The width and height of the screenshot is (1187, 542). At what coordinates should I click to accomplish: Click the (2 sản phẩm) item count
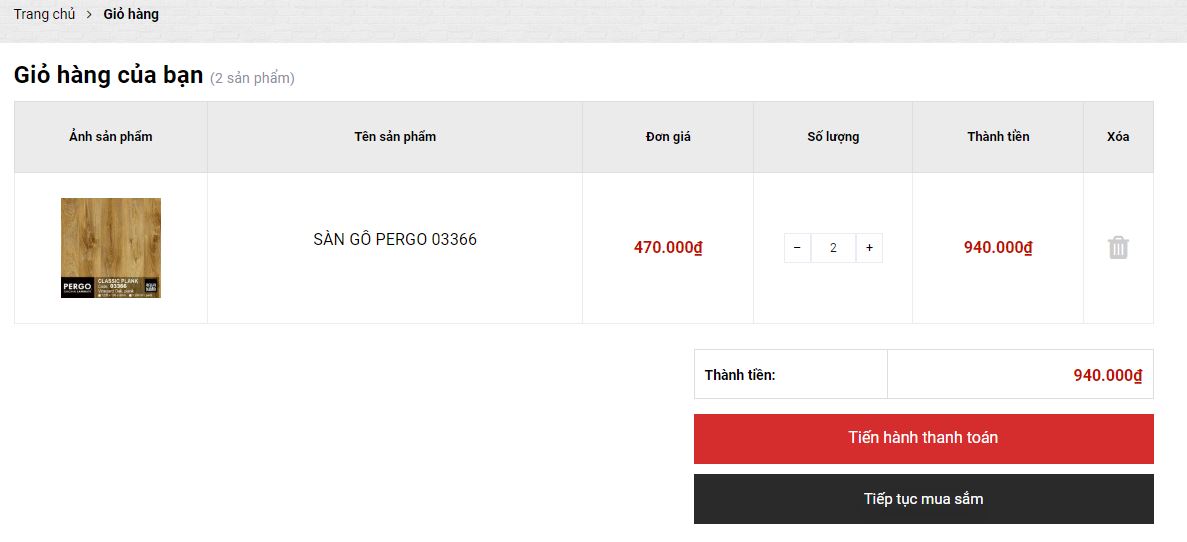[252, 79]
